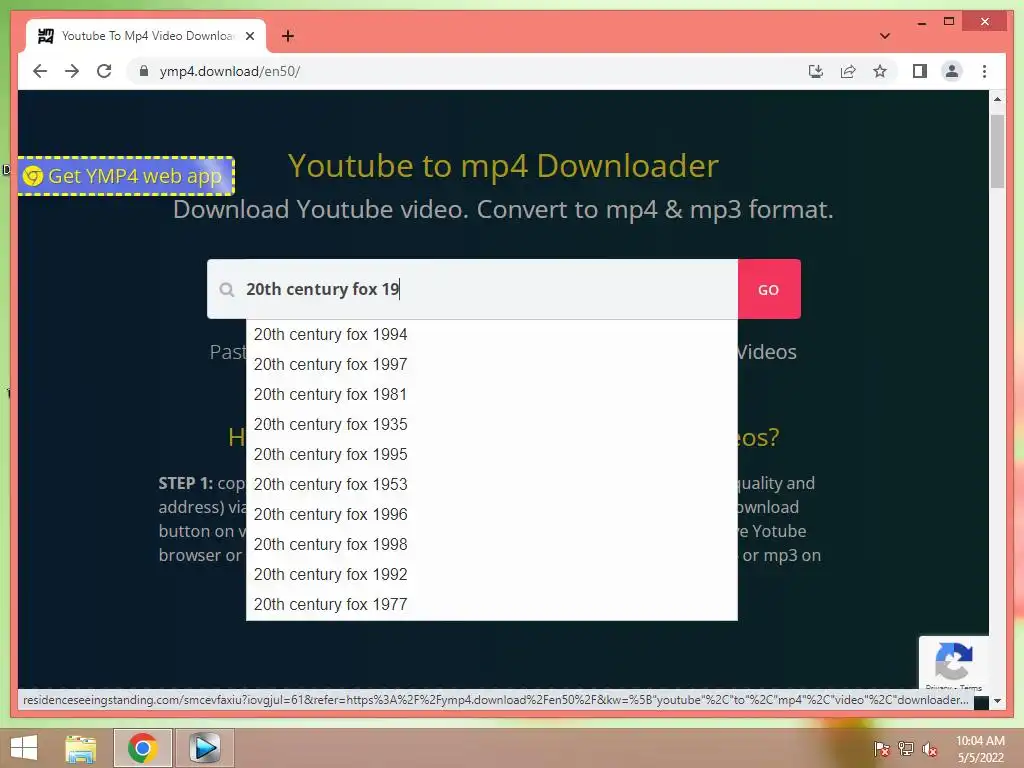Choose suggestion 20th century fox 1994

(492, 334)
